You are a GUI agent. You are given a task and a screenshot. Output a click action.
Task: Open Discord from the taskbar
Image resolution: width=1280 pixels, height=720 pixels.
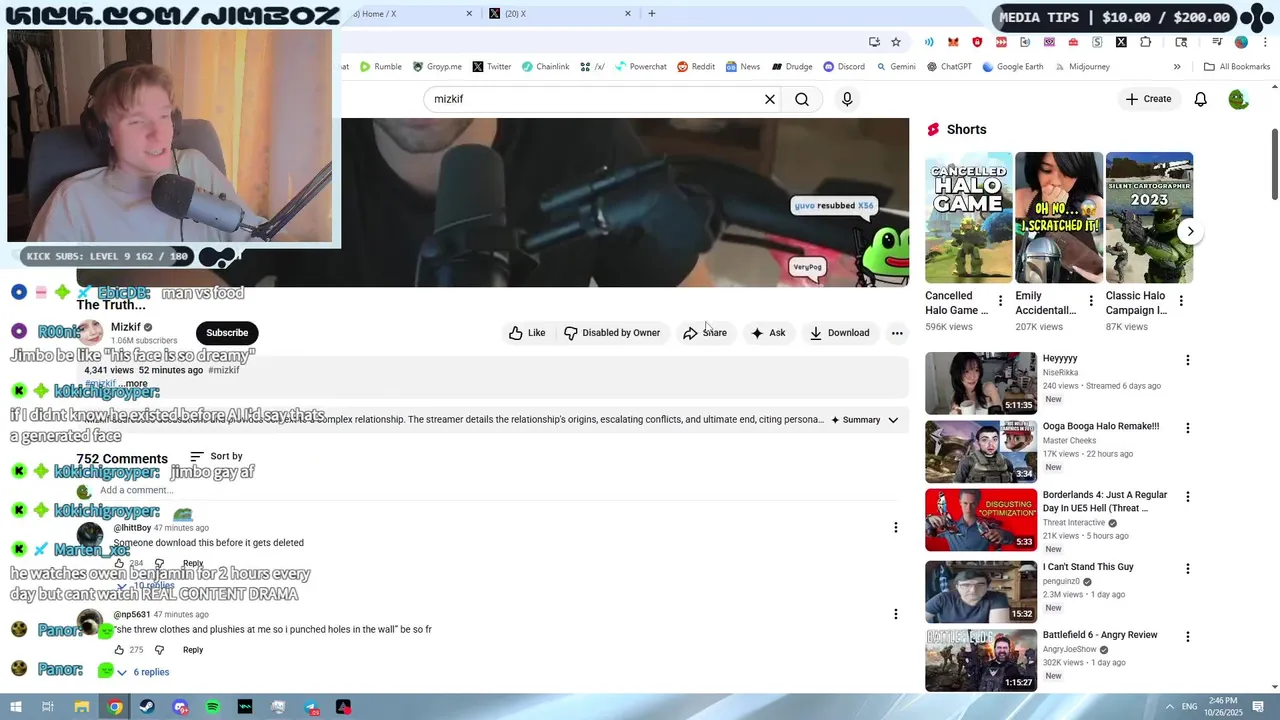coord(180,707)
